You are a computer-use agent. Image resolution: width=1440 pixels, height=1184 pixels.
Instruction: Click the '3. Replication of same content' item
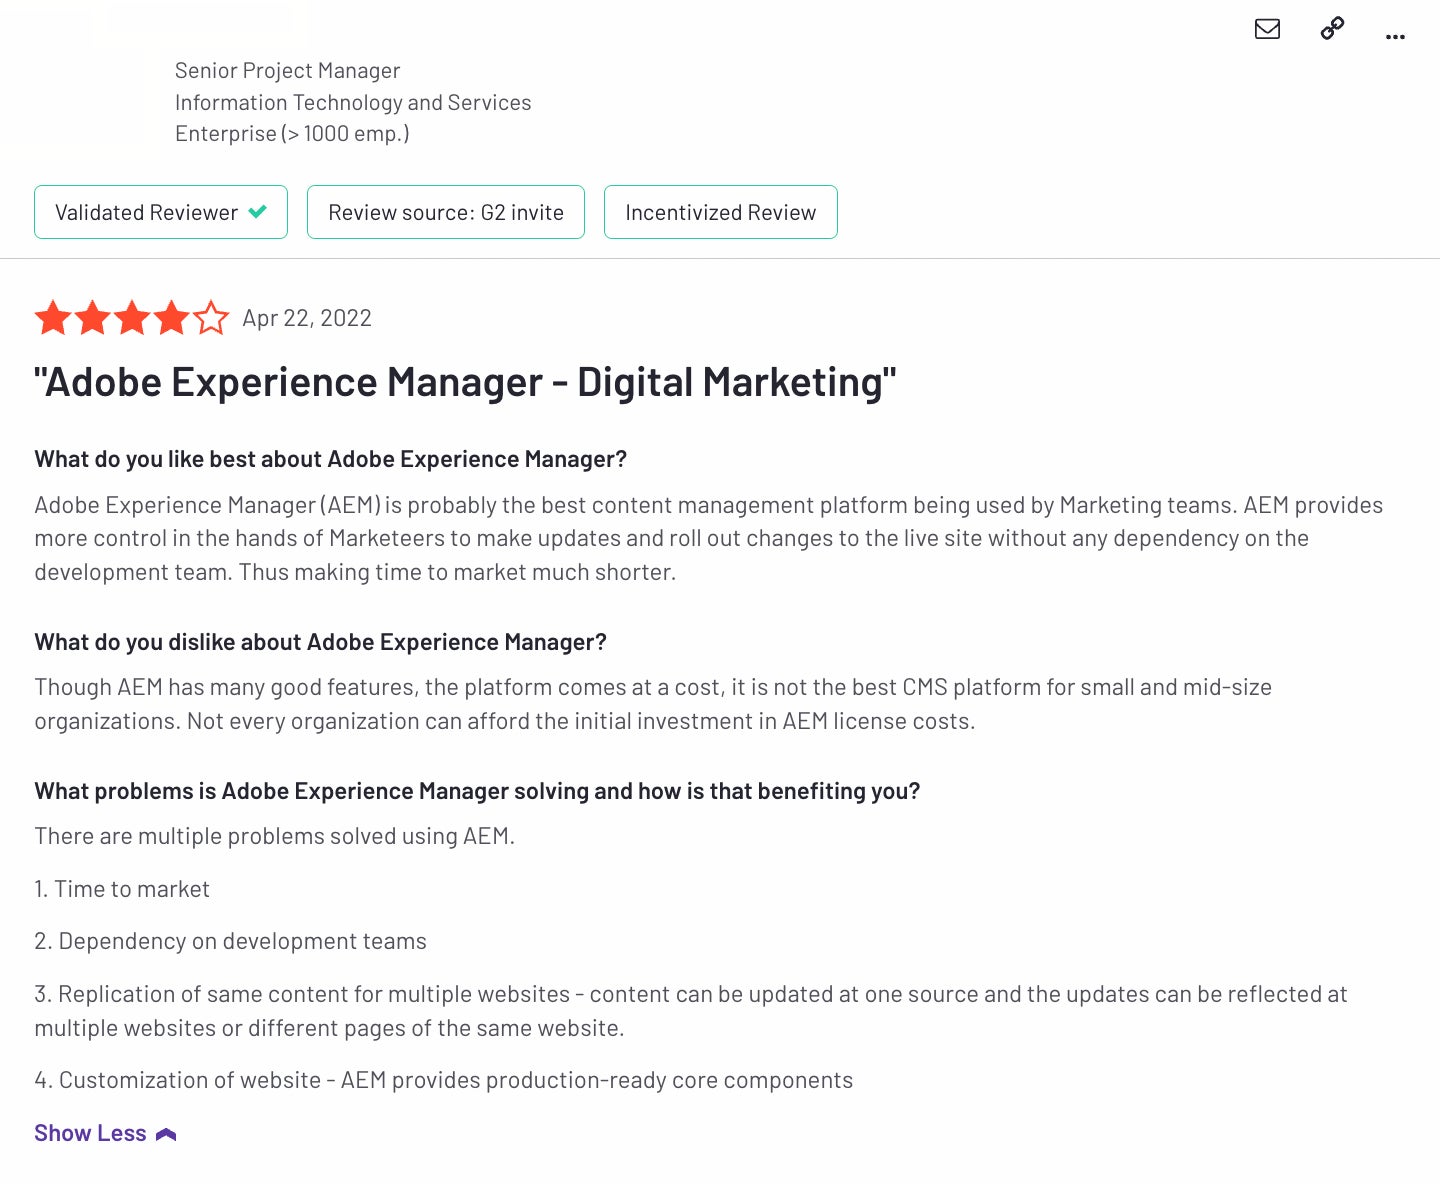[x=691, y=1011]
